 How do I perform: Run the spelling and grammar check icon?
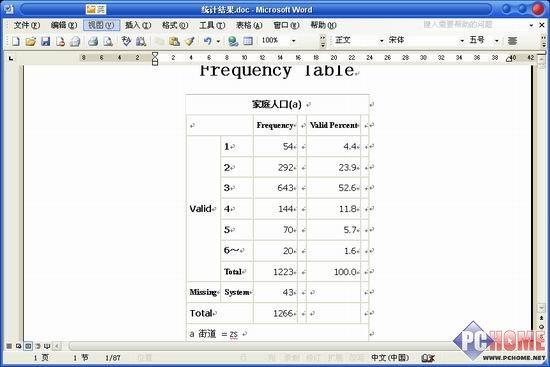click(126, 41)
